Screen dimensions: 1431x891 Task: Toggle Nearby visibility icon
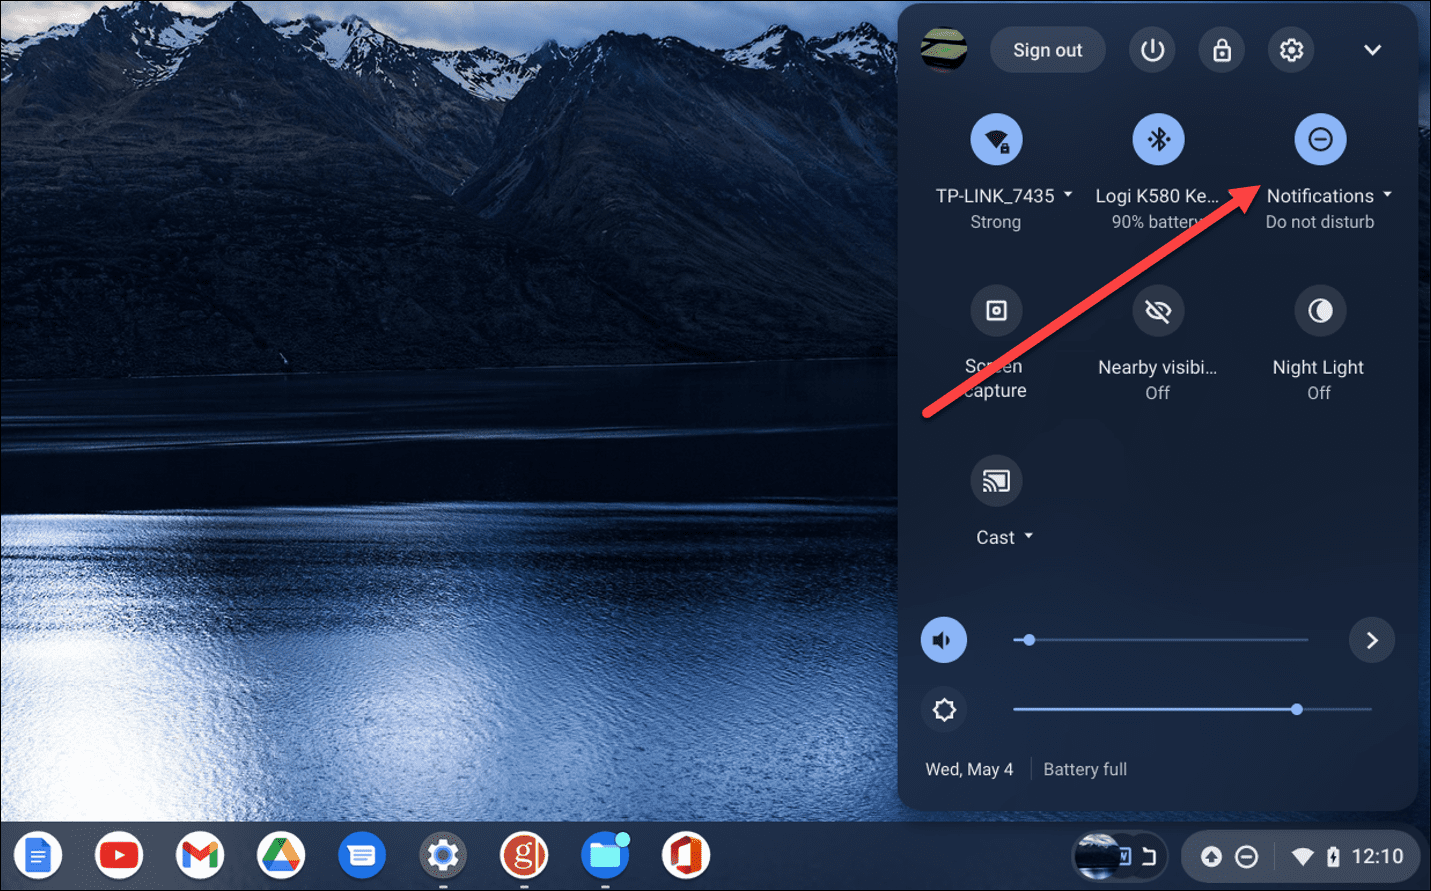click(x=1158, y=311)
